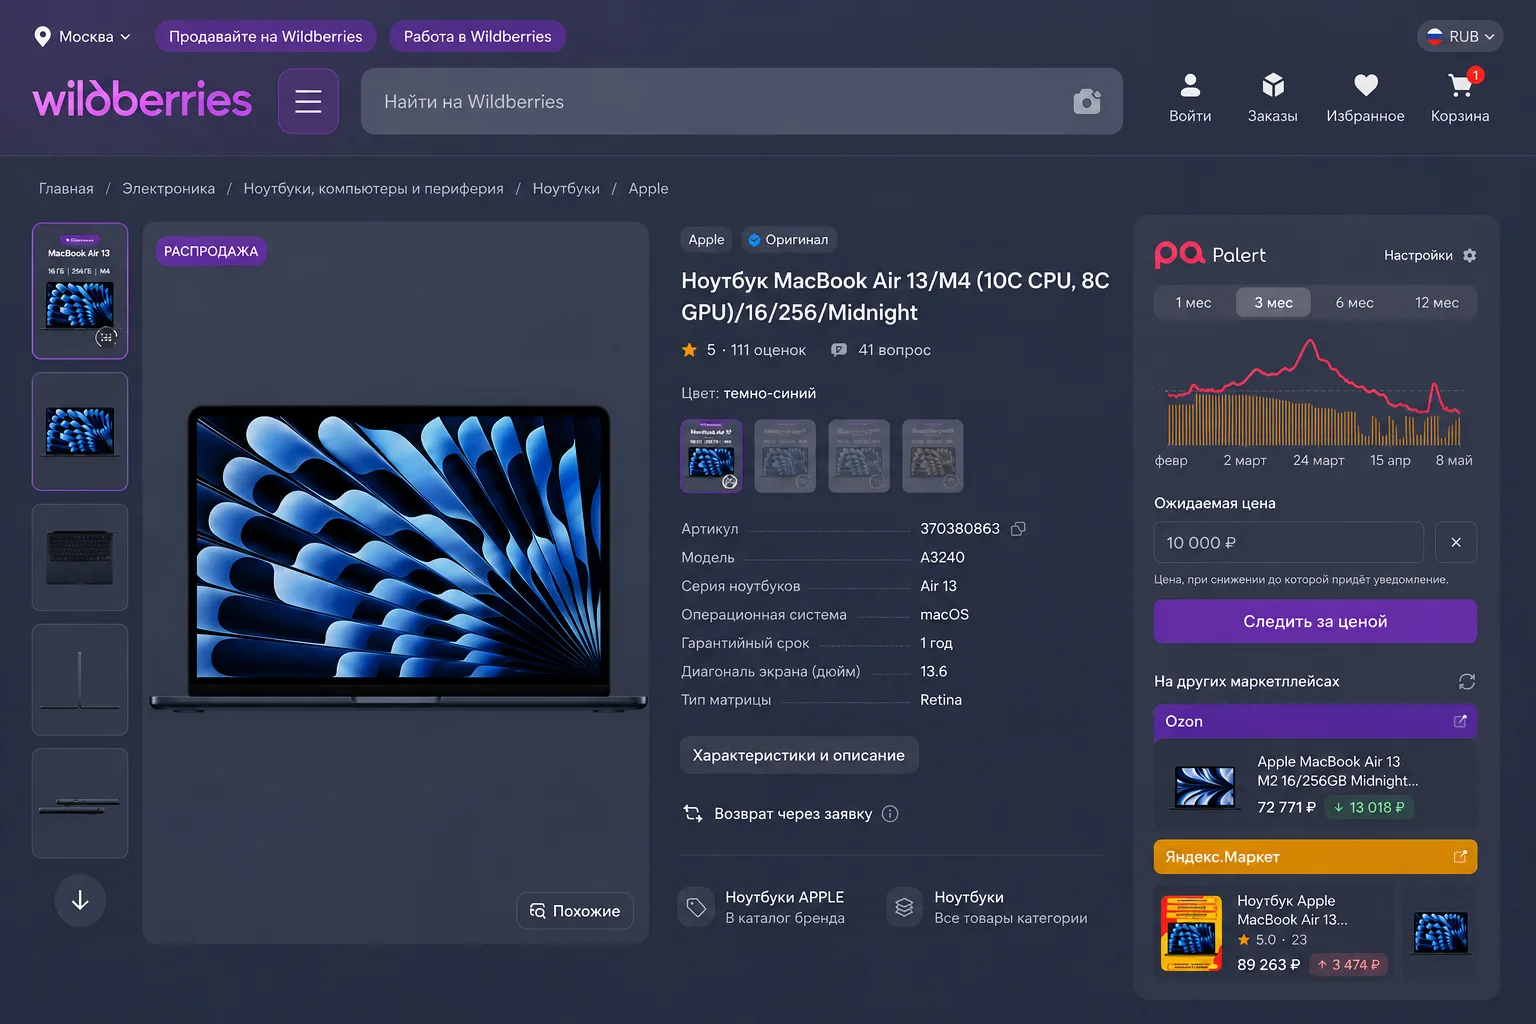Open Характеристики и описание
This screenshot has width=1536, height=1024.
click(x=799, y=755)
